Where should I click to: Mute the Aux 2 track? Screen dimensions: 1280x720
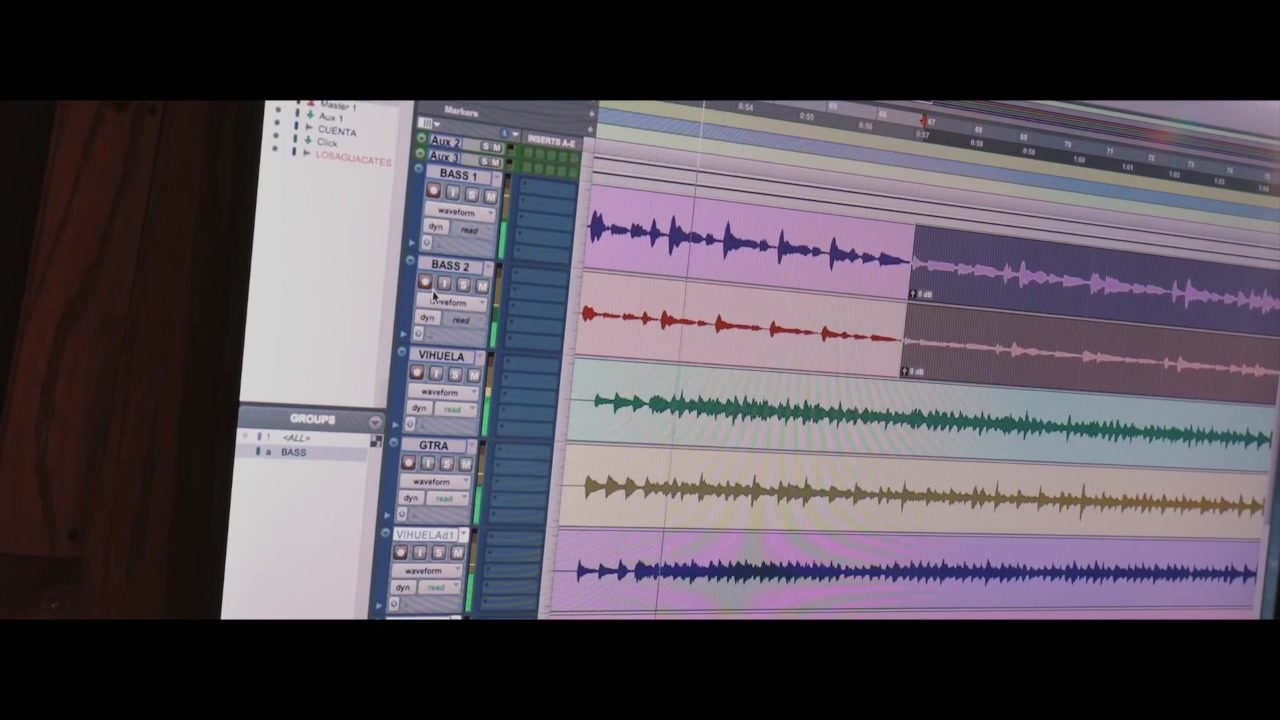point(497,148)
